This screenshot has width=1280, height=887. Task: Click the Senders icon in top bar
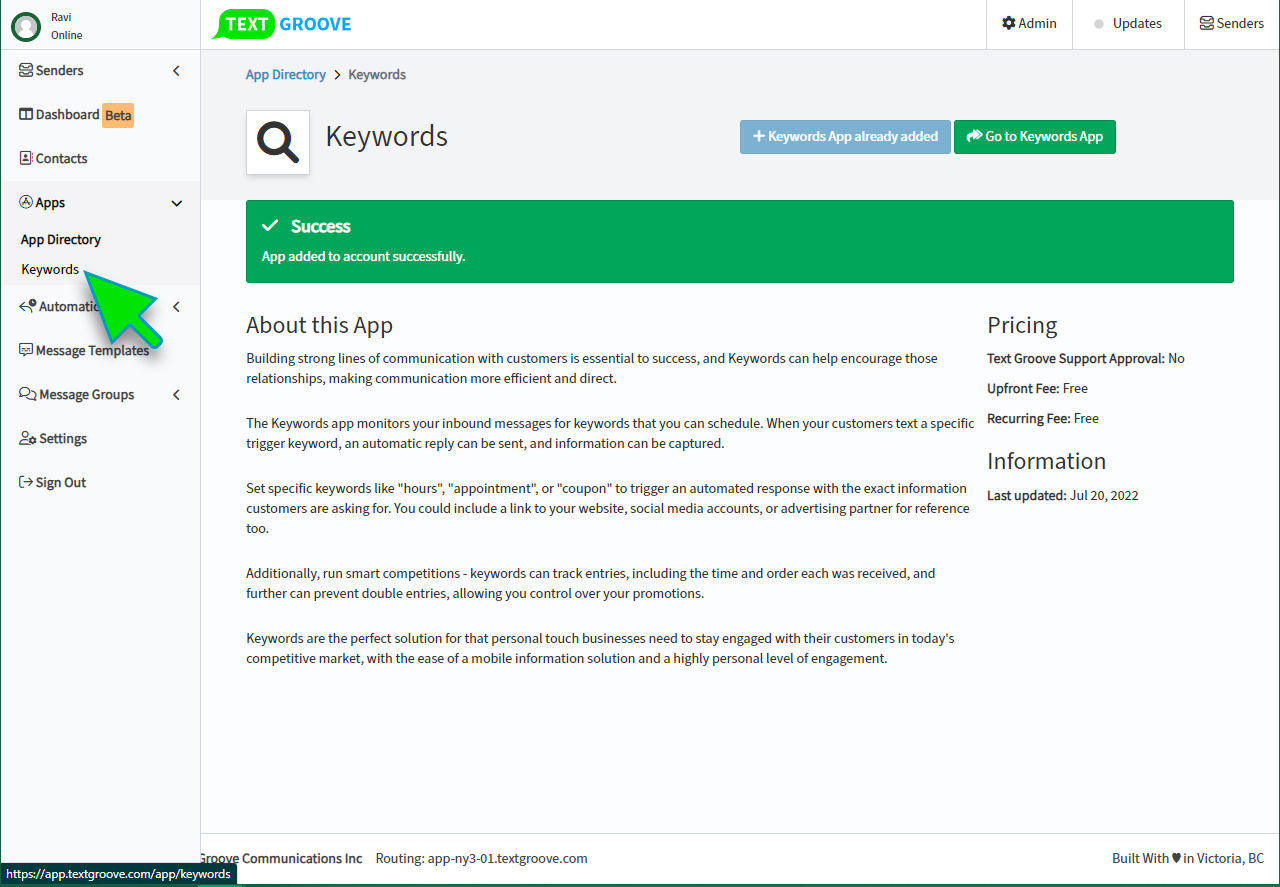click(x=1207, y=23)
